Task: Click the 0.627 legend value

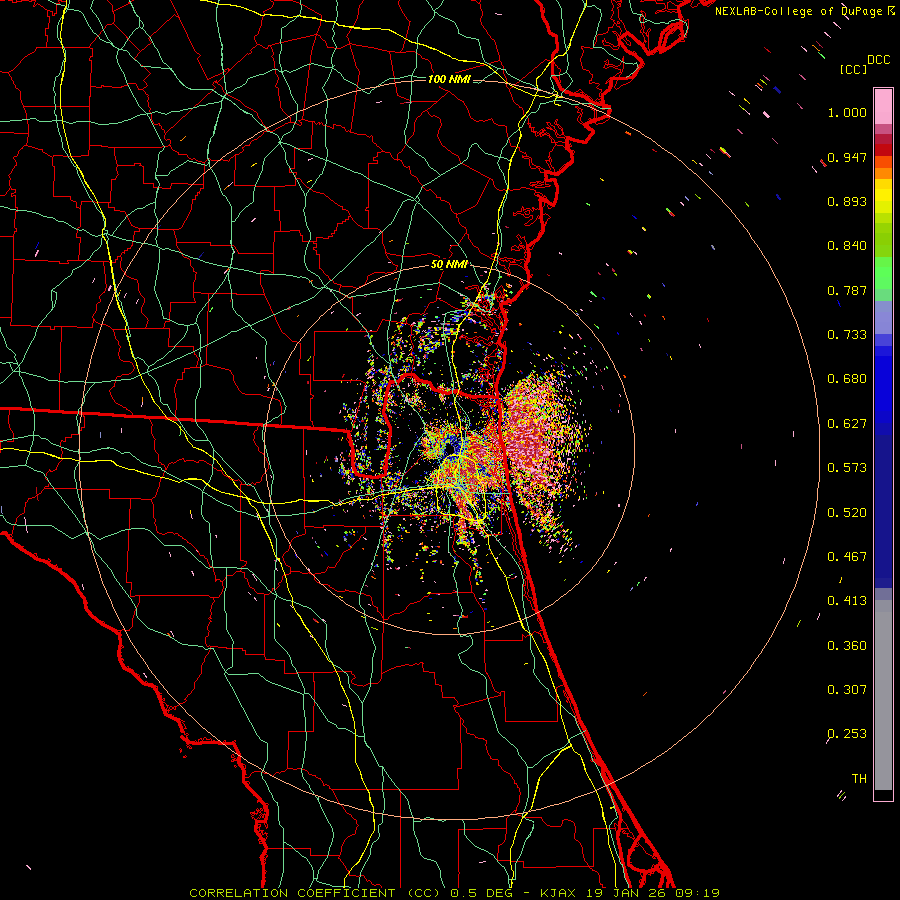Action: coord(847,424)
